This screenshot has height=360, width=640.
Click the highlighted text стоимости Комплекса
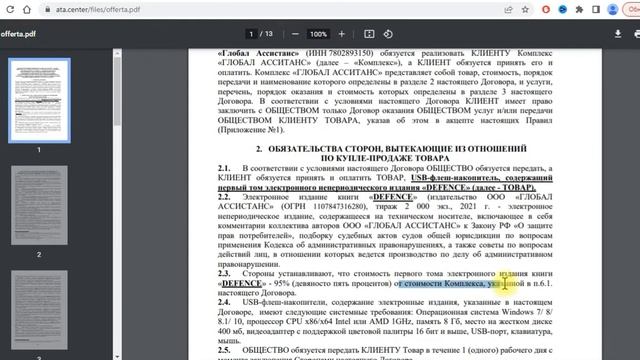click(x=444, y=283)
